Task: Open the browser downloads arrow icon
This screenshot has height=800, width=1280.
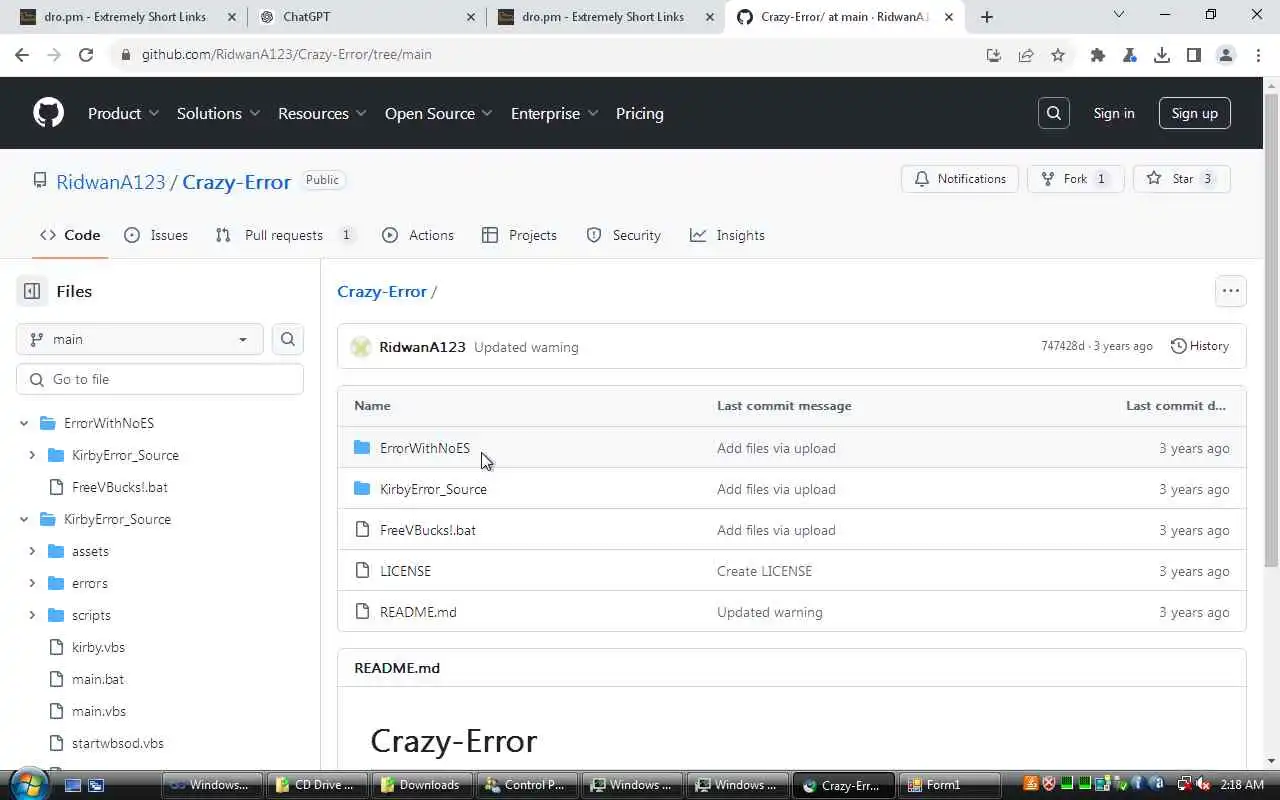Action: click(x=1162, y=55)
